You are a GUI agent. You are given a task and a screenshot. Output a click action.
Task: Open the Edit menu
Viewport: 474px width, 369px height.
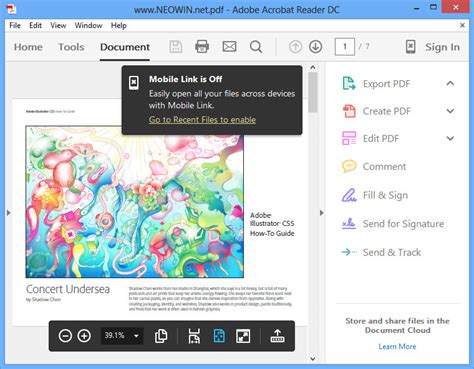pyautogui.click(x=35, y=25)
